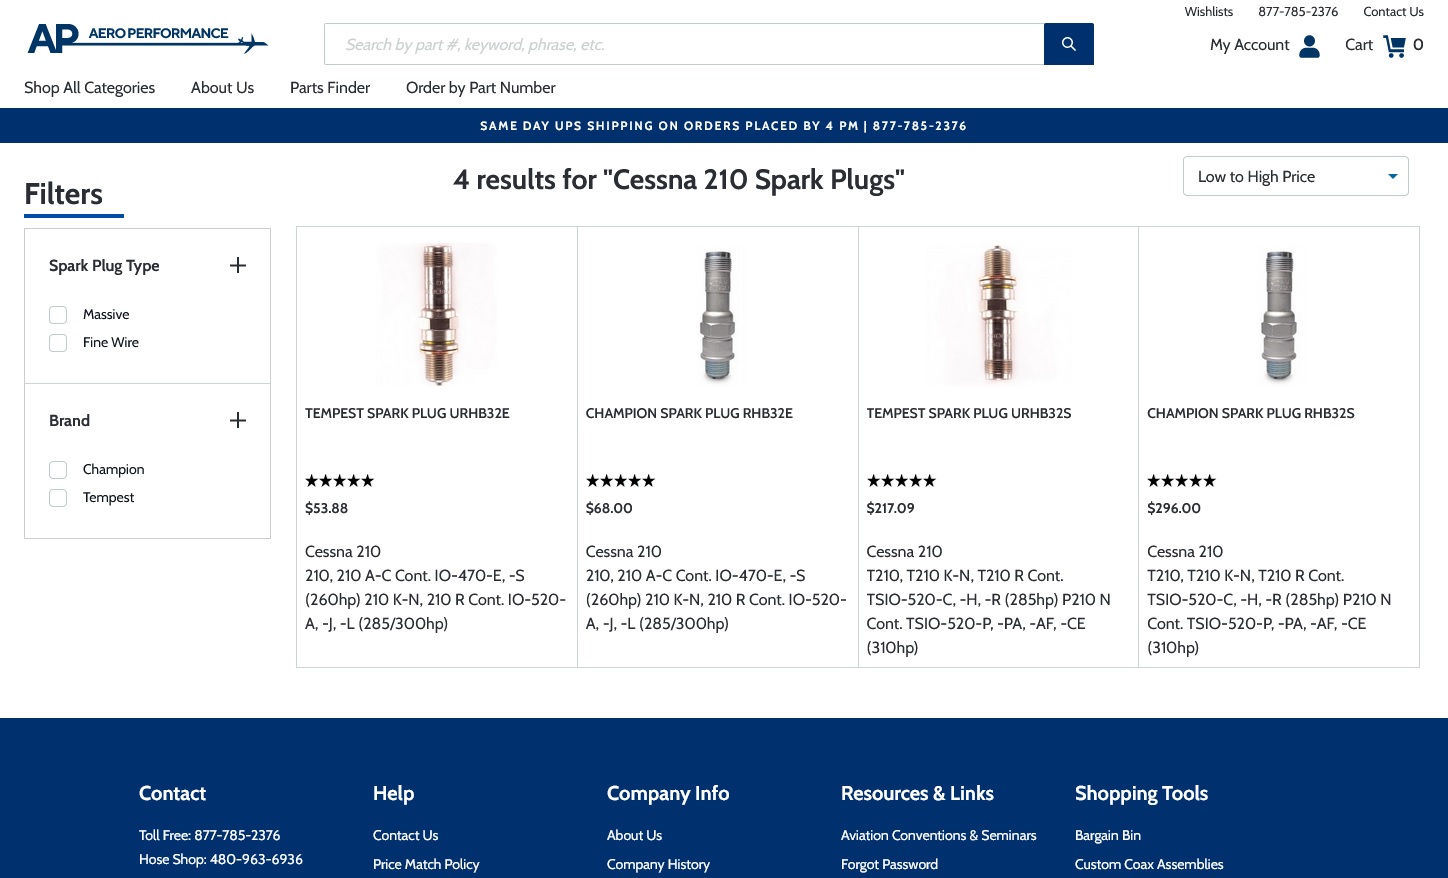
Task: Open the My Account person icon
Action: (x=1309, y=46)
